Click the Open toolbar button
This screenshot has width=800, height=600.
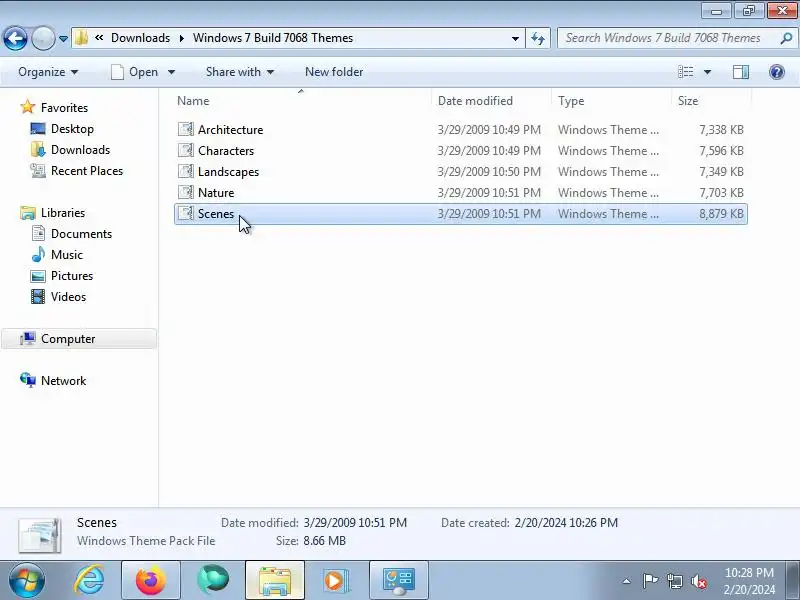(x=135, y=72)
